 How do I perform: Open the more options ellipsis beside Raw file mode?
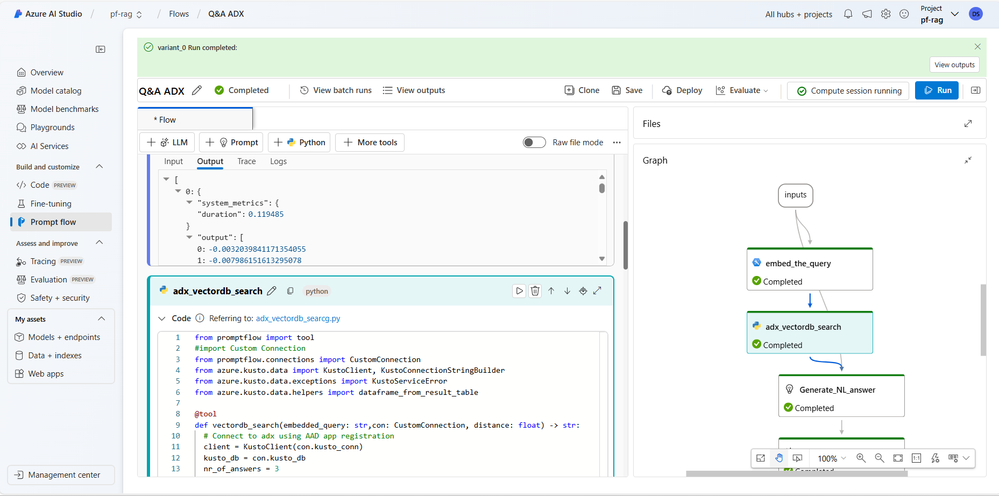point(616,143)
